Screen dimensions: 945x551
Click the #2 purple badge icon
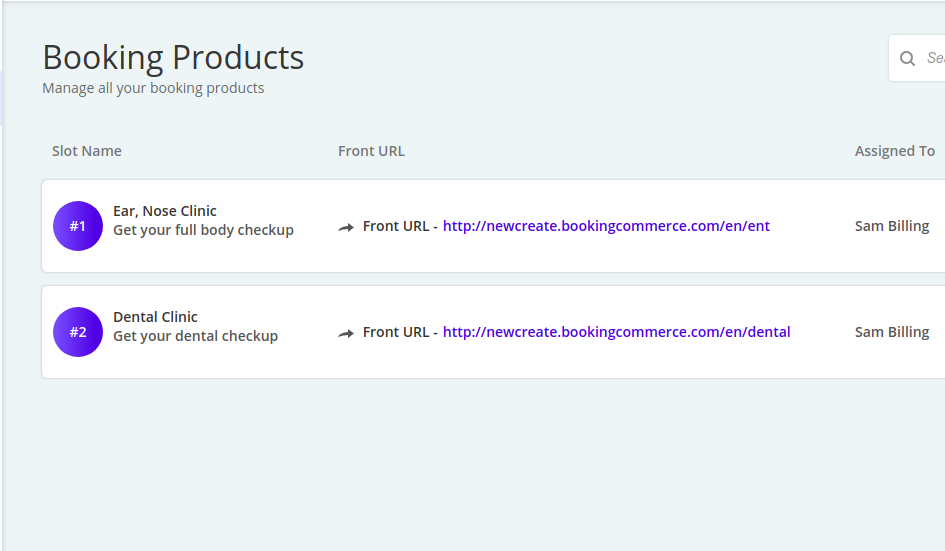coord(78,332)
